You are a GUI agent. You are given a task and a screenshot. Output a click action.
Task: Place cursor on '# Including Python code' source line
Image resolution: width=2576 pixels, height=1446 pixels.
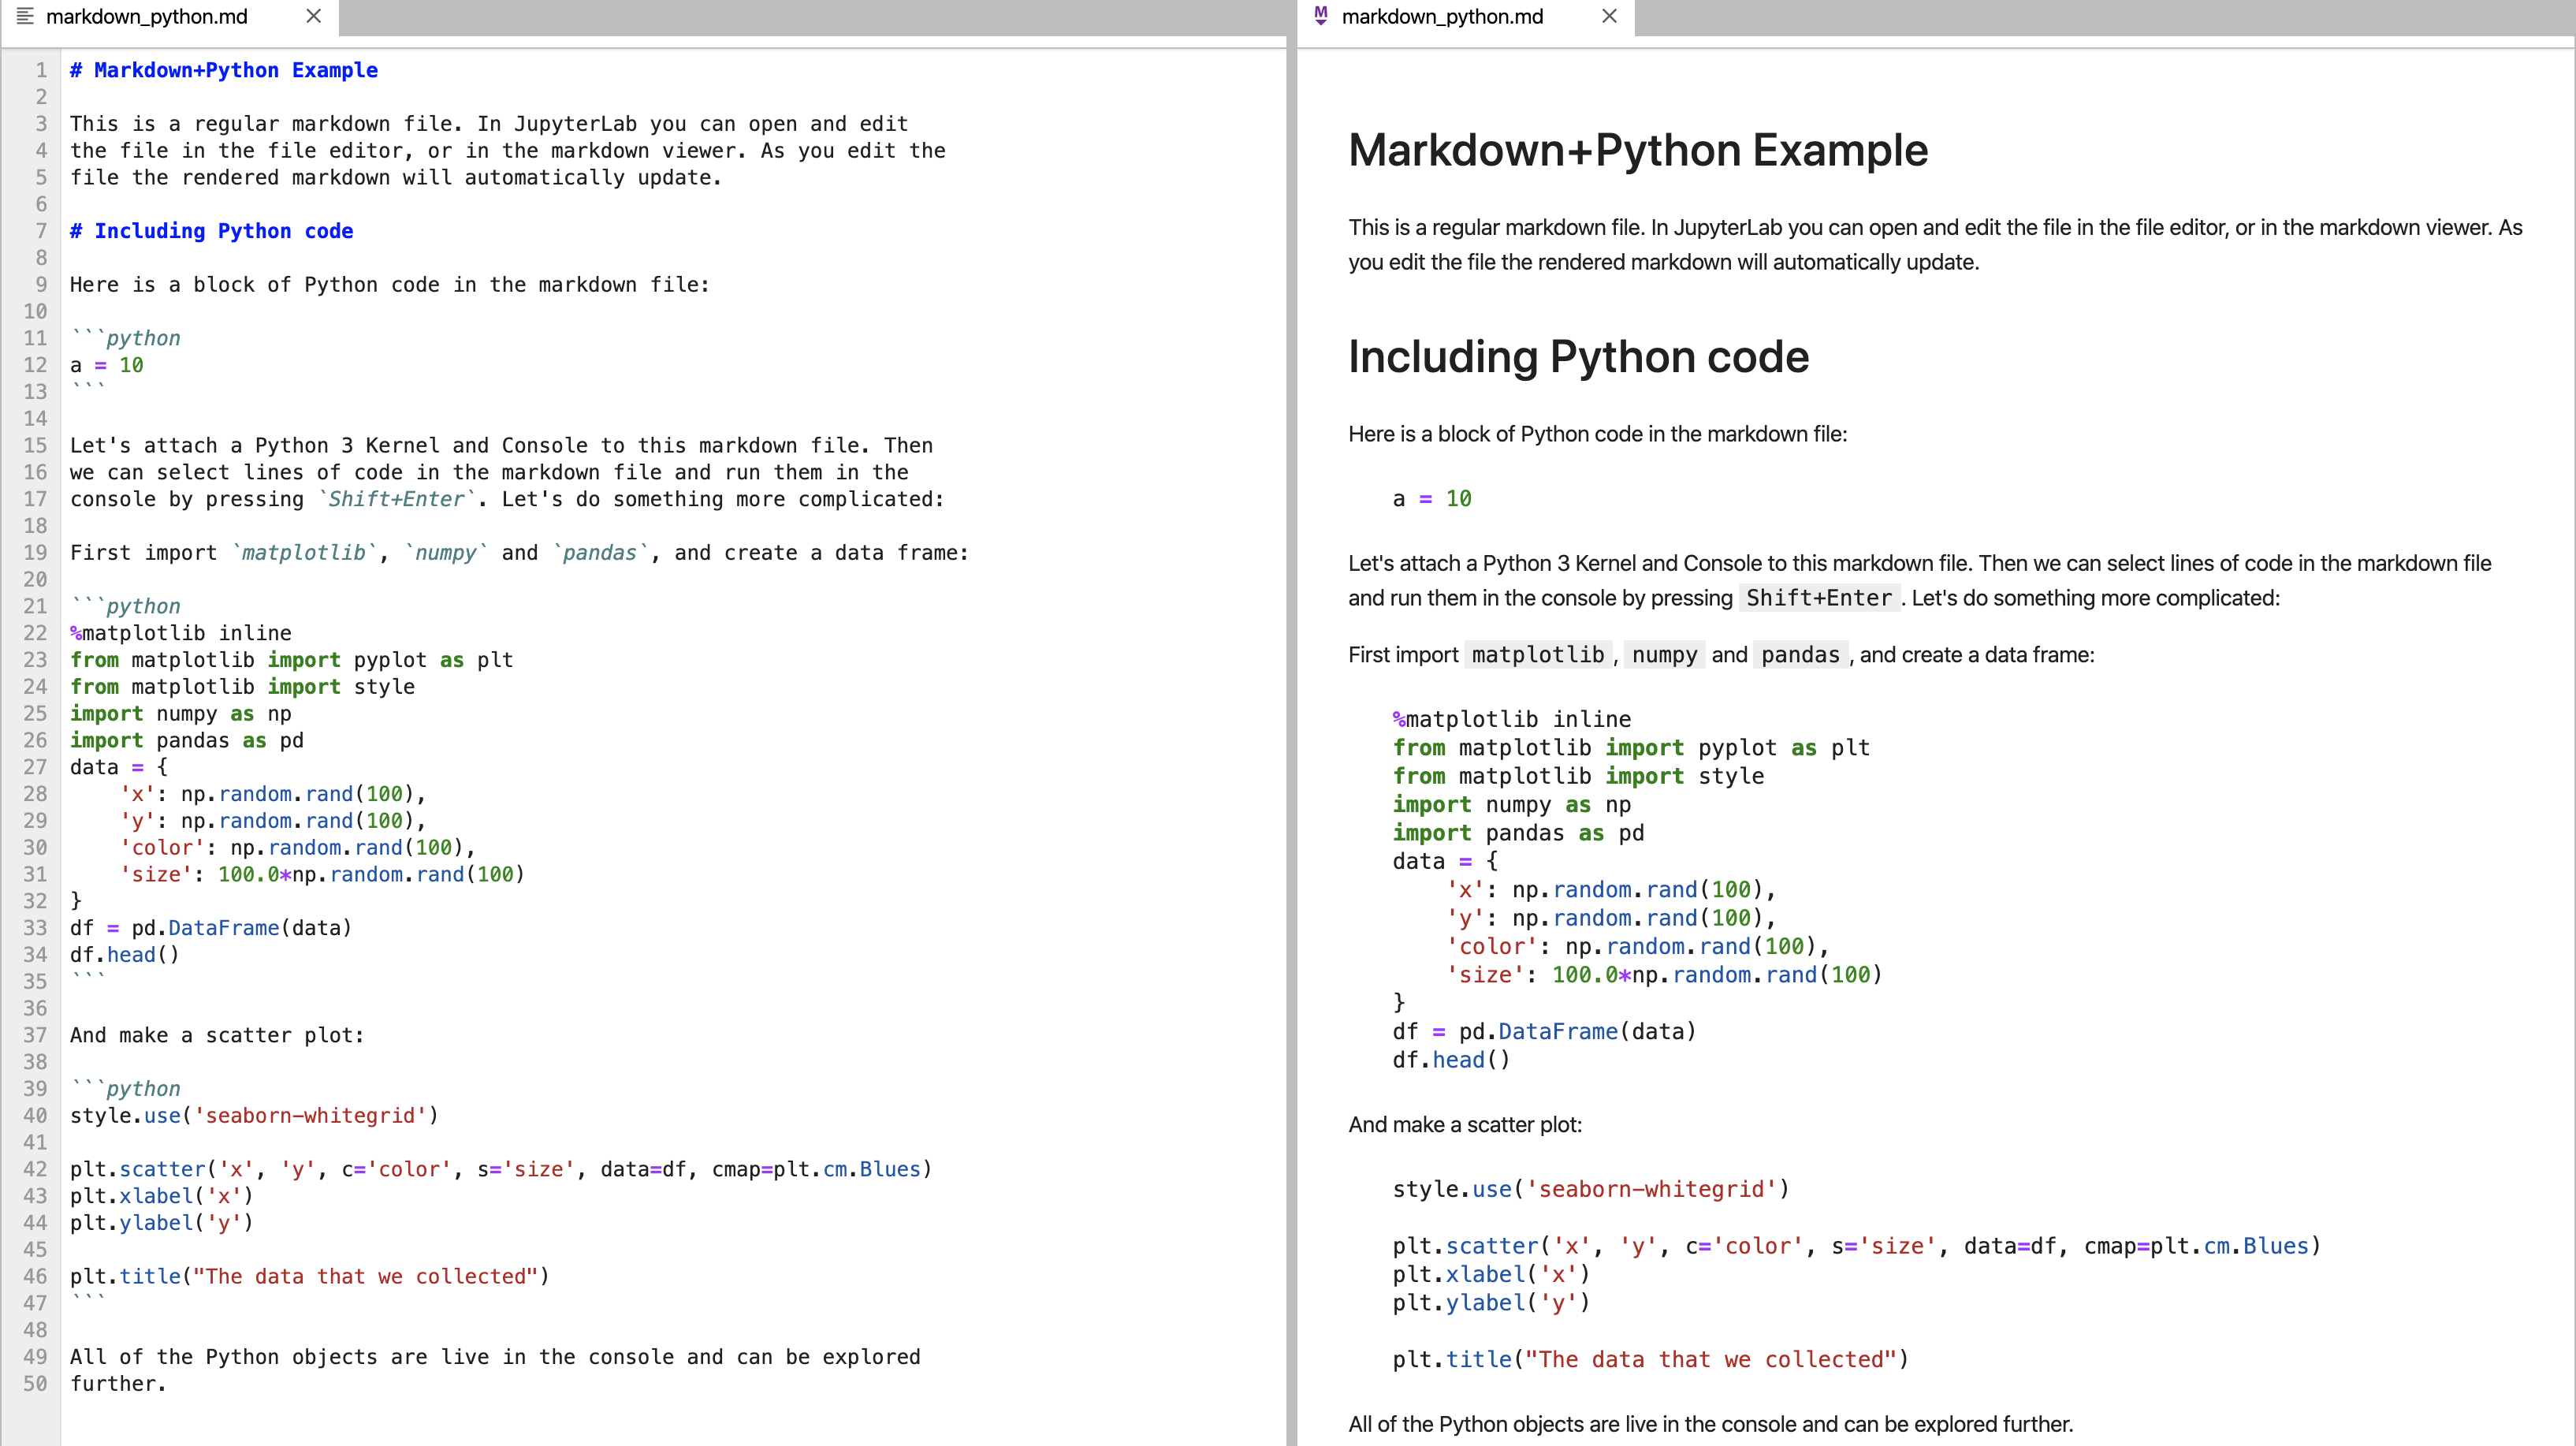211,231
